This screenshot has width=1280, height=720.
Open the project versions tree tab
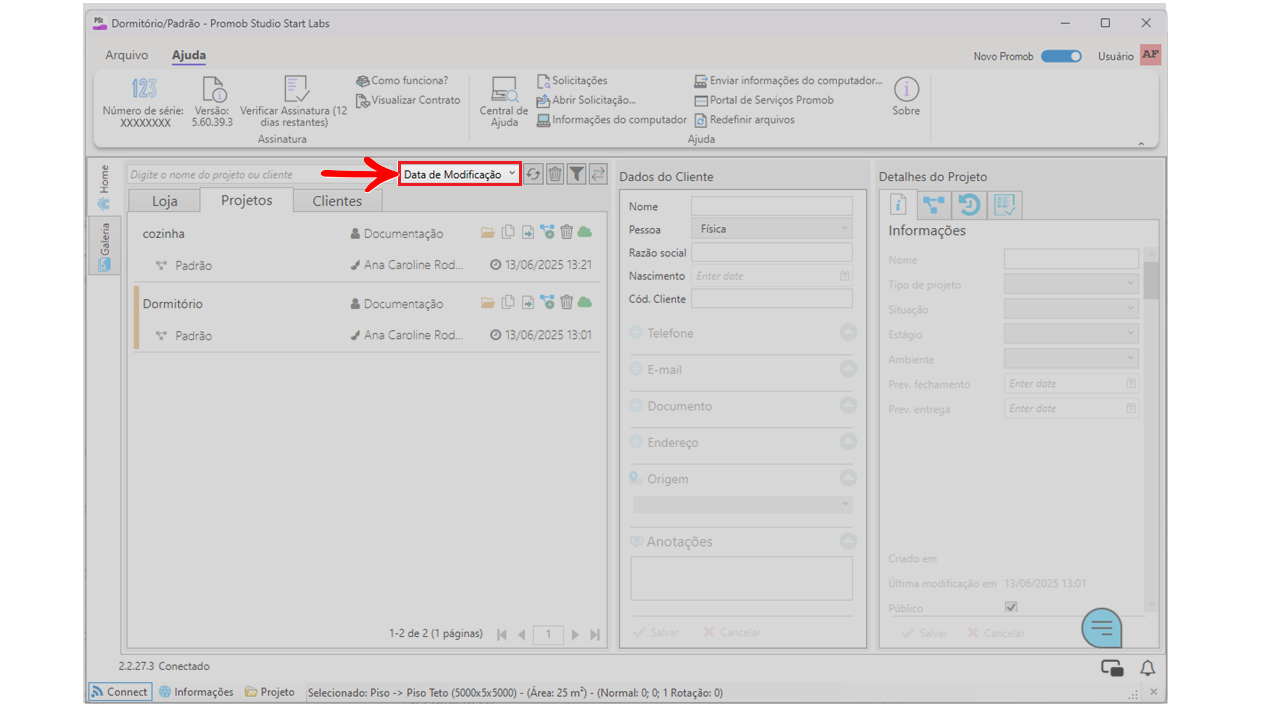tap(934, 205)
